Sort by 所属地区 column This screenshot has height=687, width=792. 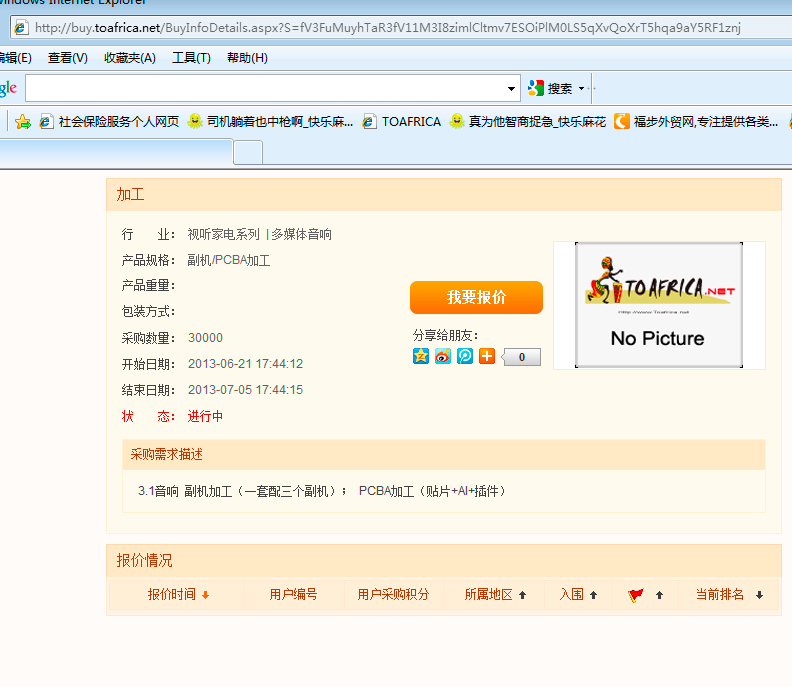495,595
